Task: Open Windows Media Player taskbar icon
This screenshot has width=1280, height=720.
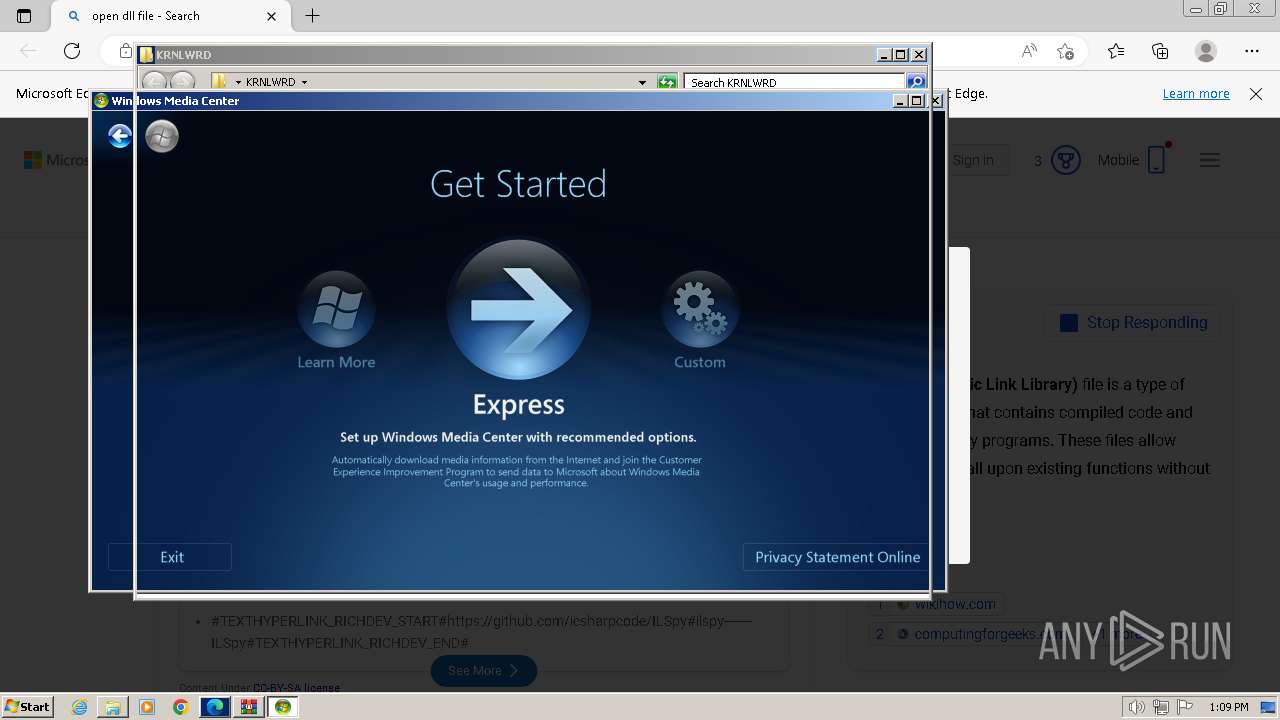Action: [147, 707]
